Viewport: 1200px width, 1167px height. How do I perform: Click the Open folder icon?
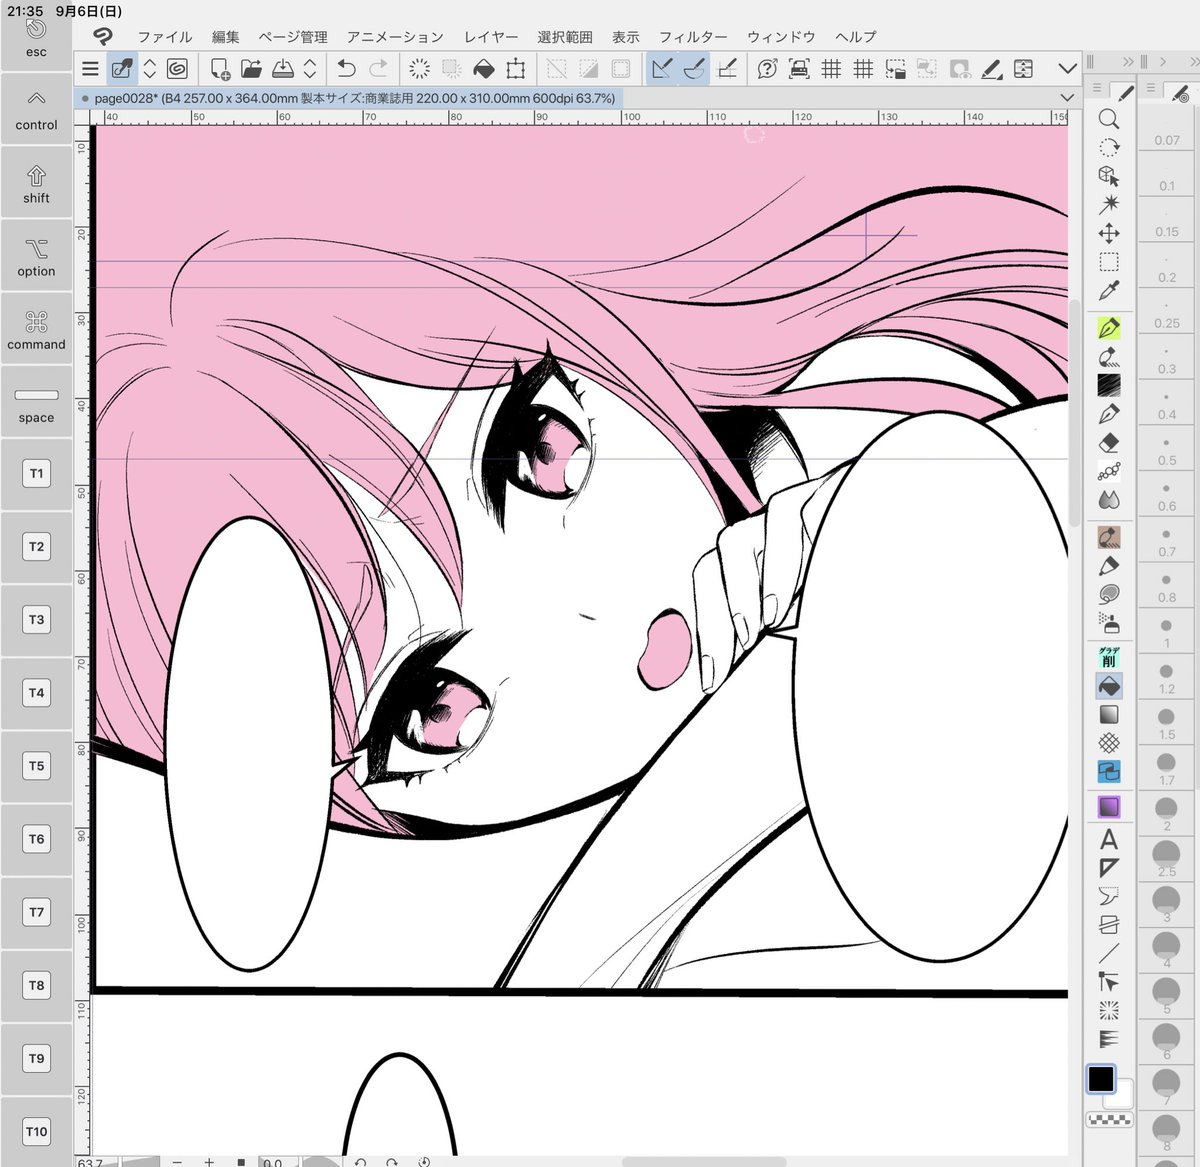251,68
